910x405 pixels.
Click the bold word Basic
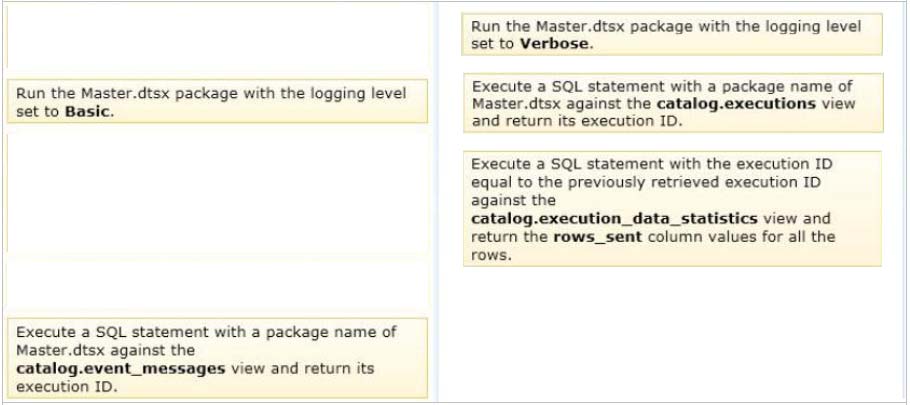(x=87, y=111)
